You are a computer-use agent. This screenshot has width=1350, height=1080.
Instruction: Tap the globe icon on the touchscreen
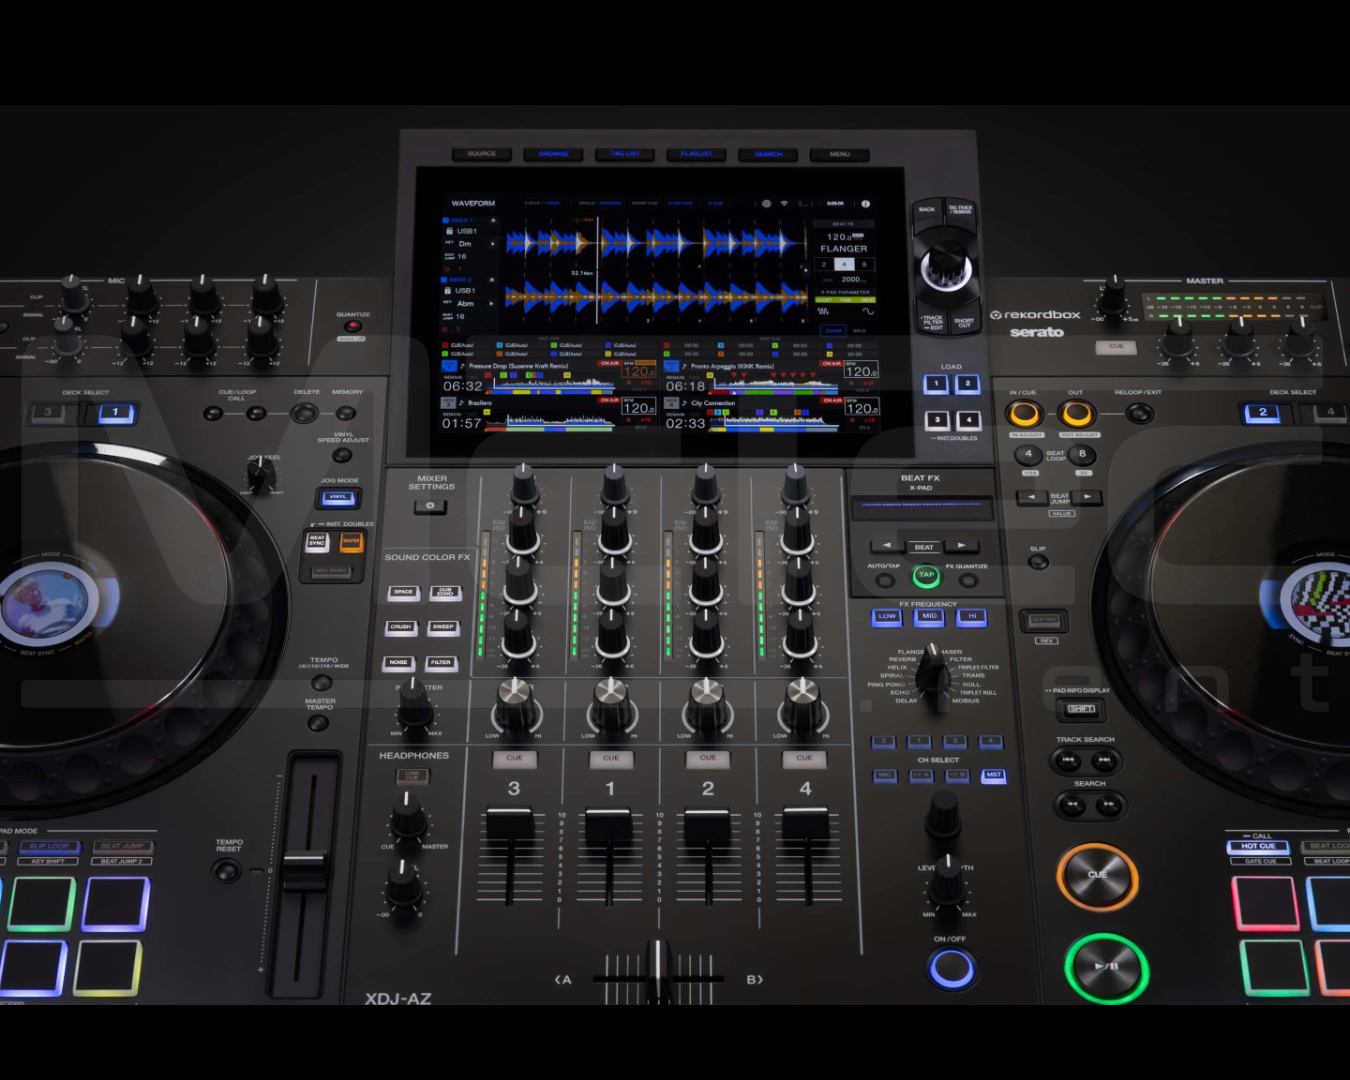[766, 203]
